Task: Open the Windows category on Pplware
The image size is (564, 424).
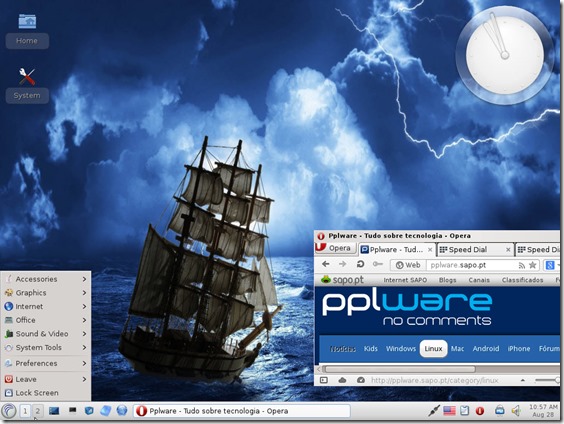Action: click(x=401, y=348)
